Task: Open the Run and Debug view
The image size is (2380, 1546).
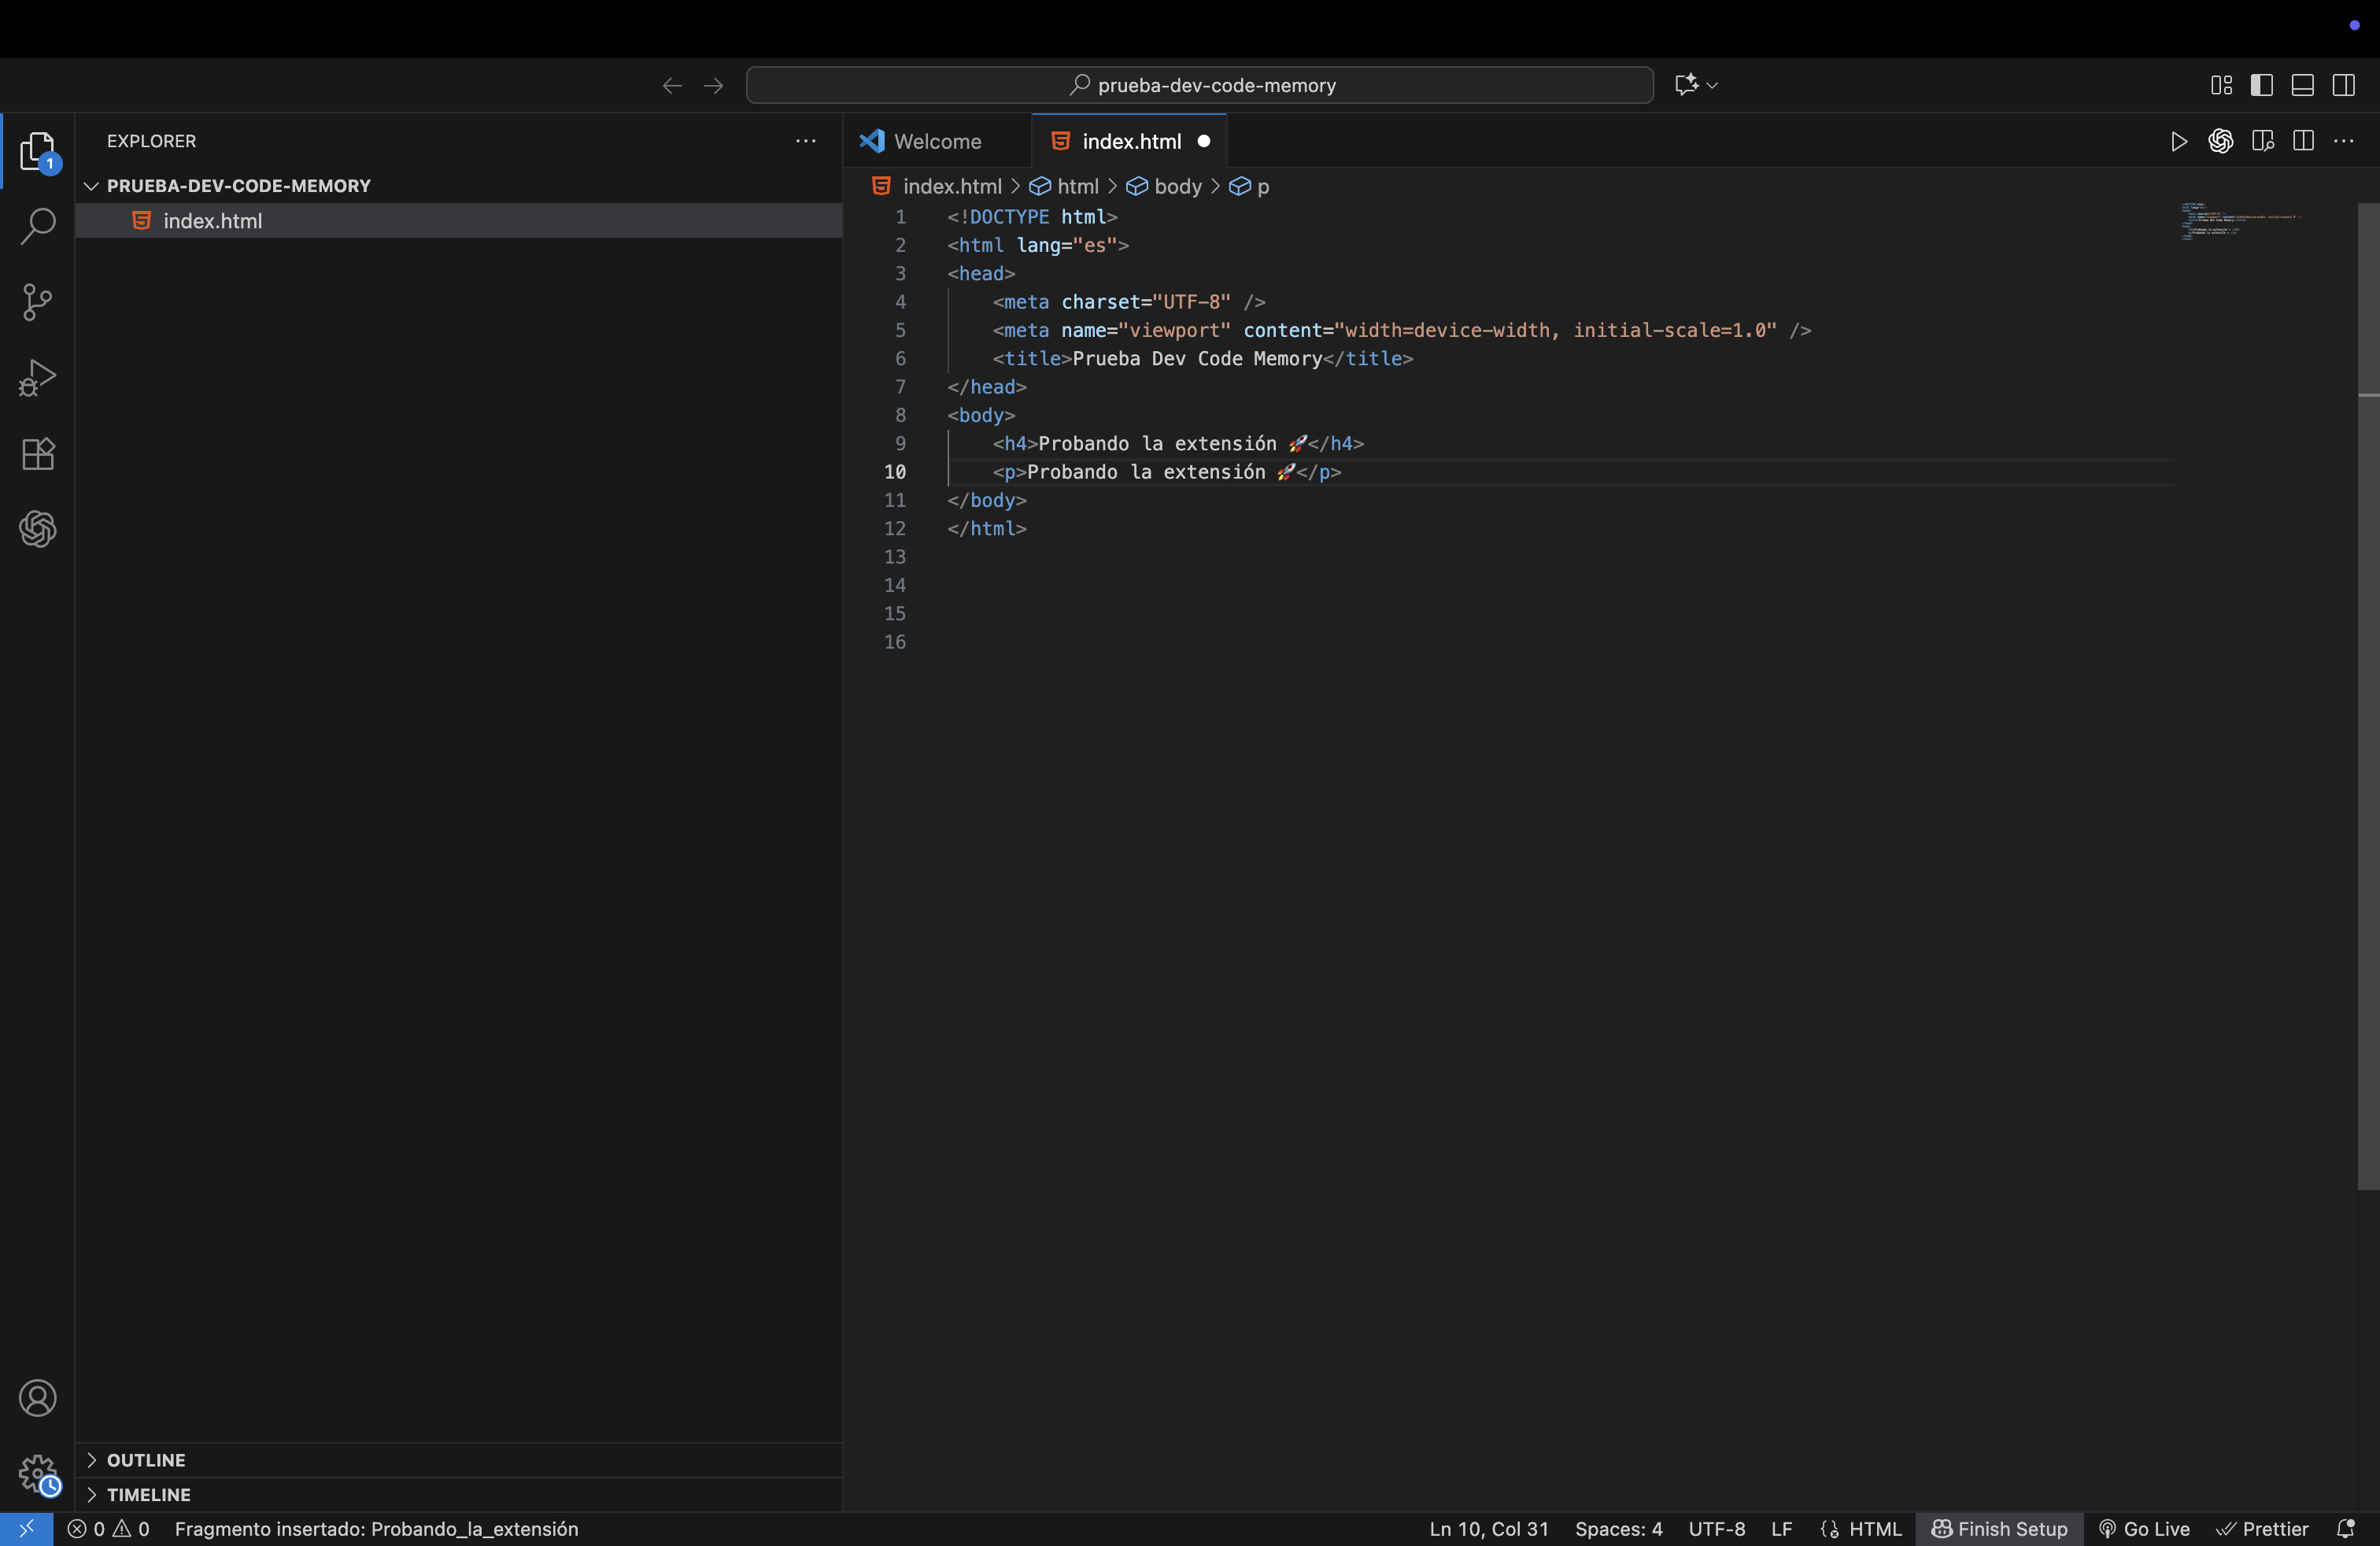Action: click(37, 378)
